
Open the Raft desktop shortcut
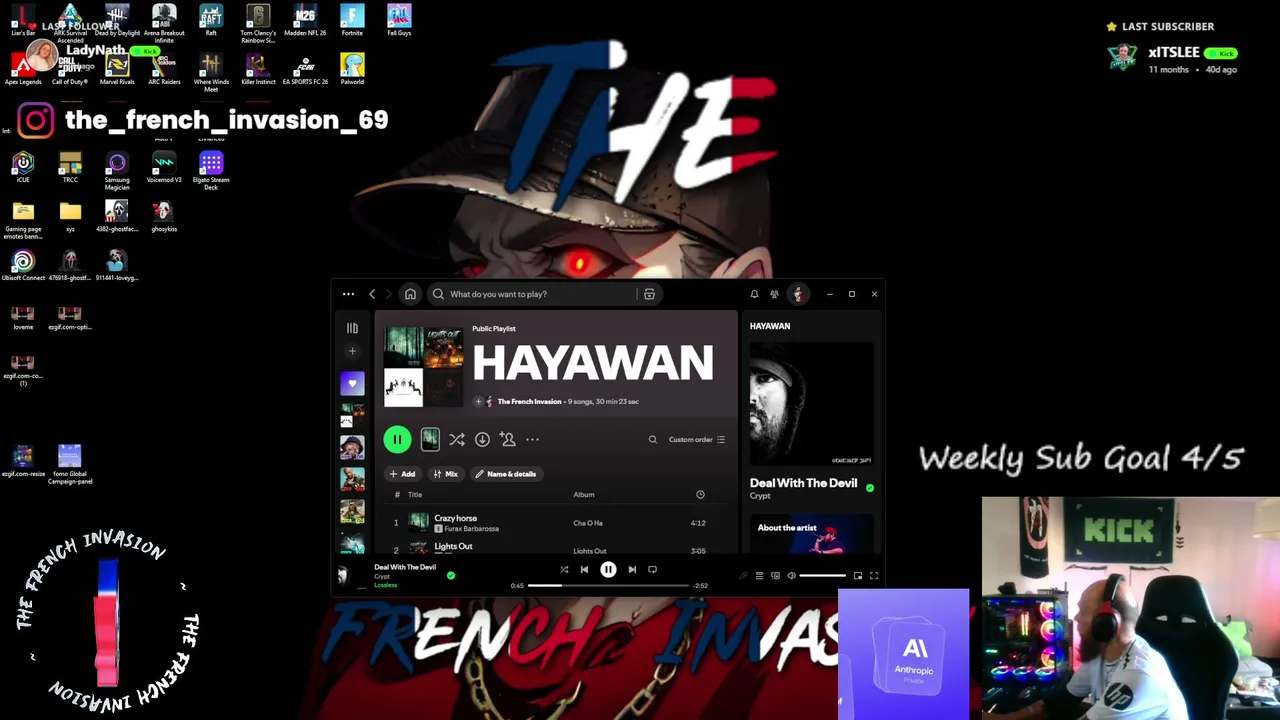[211, 21]
